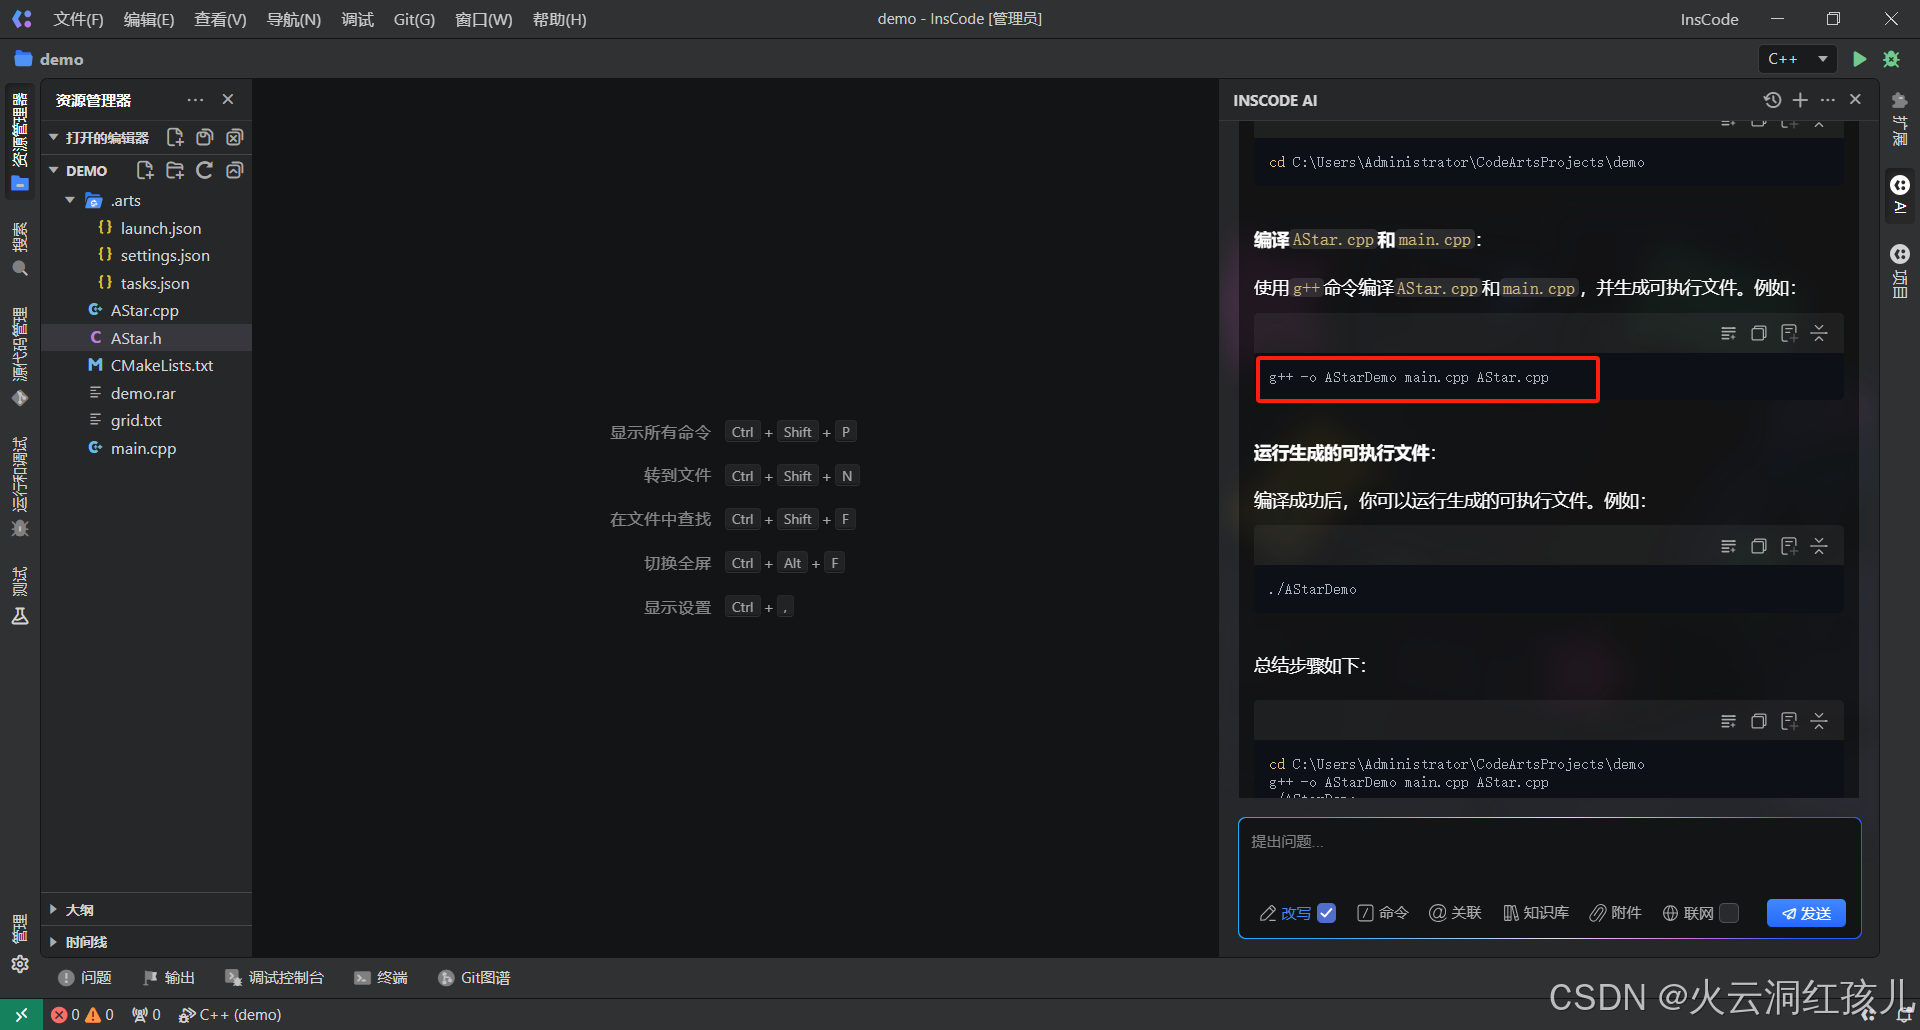
Task: Open the Explorer (资源管理器) sidebar view
Action: 20,141
